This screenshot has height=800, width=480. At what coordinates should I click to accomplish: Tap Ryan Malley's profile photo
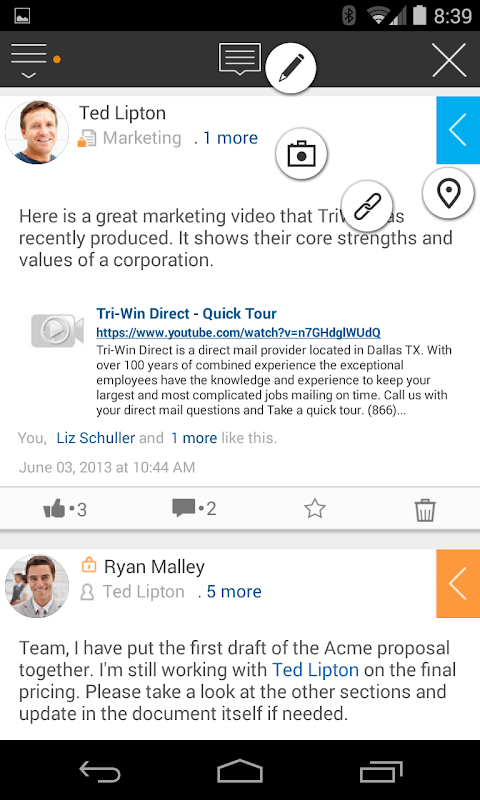37,586
